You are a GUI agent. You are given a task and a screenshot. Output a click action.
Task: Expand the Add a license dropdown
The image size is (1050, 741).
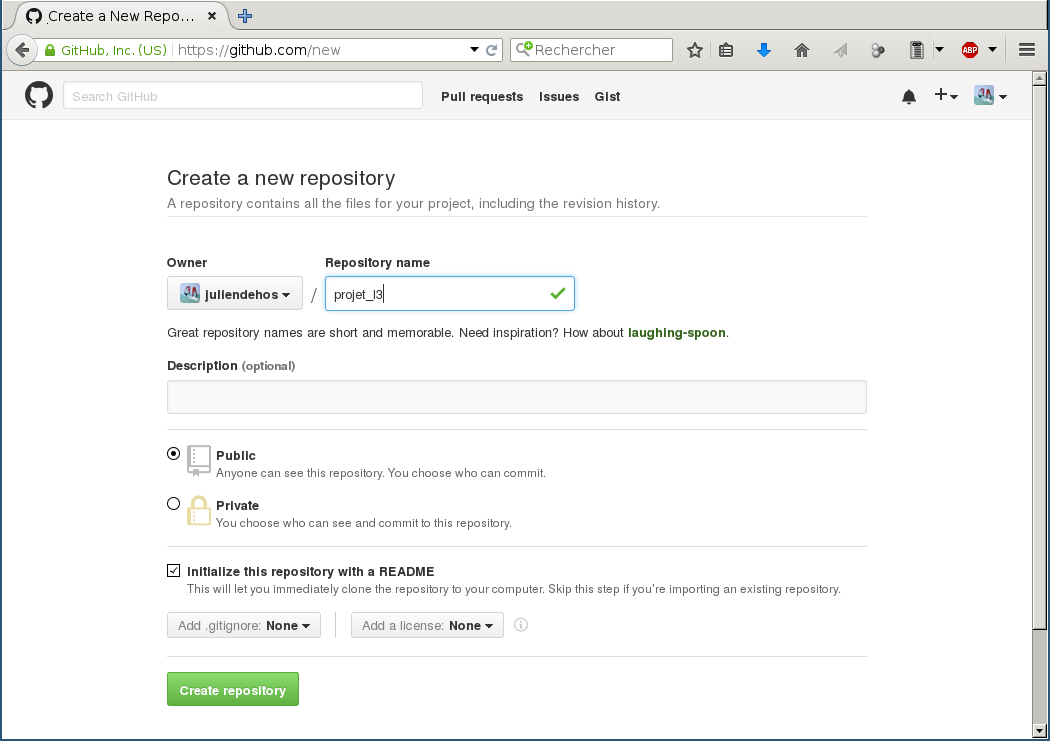pyautogui.click(x=427, y=625)
